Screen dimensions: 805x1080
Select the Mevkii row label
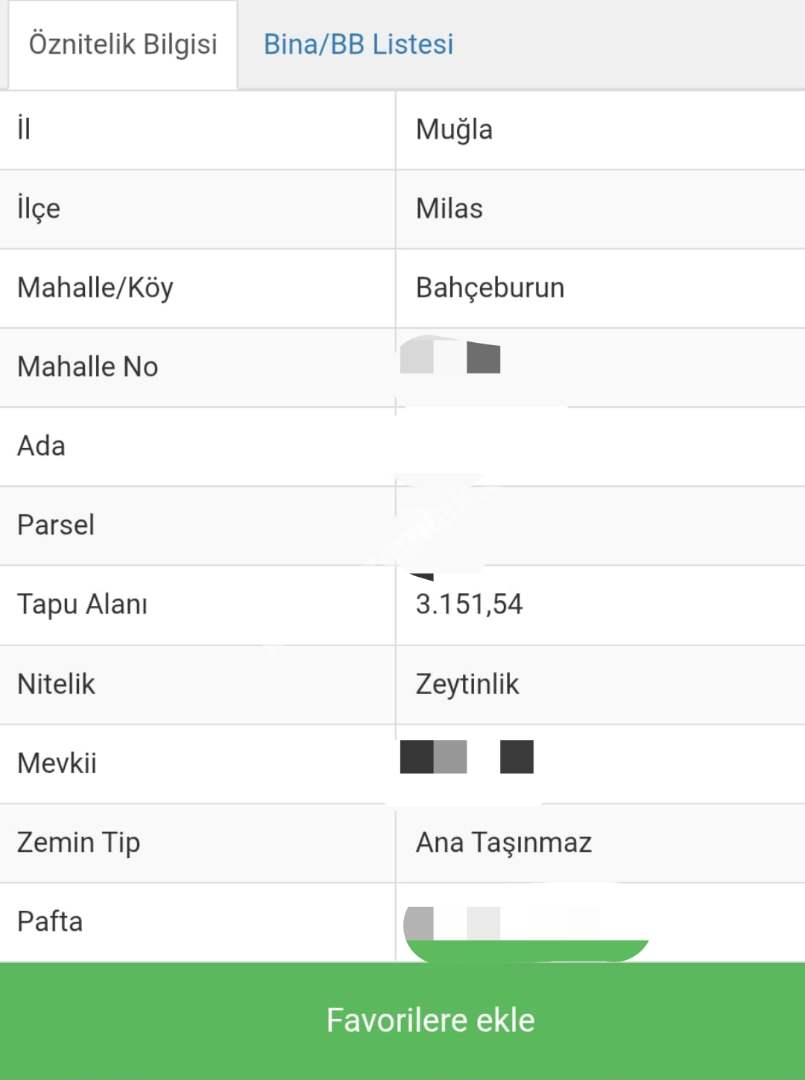tap(57, 763)
